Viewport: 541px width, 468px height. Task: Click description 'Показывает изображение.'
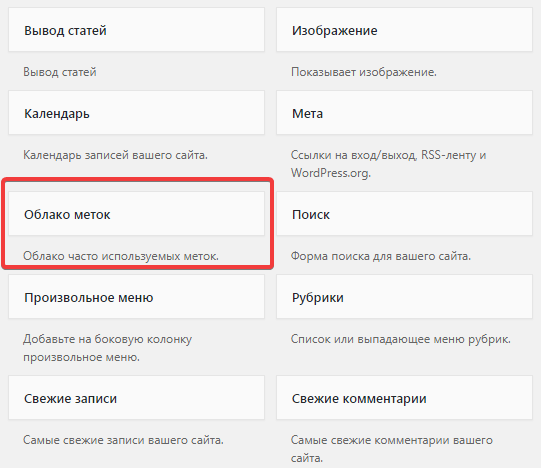click(364, 72)
